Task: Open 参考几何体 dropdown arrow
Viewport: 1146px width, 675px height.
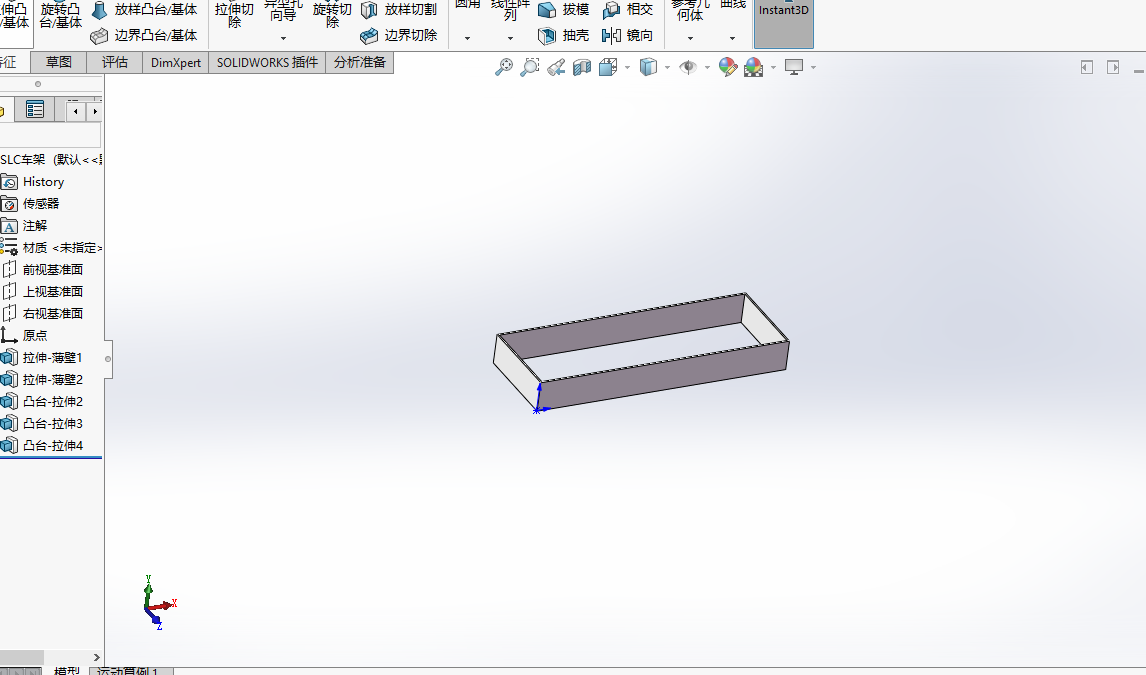Action: click(x=690, y=38)
